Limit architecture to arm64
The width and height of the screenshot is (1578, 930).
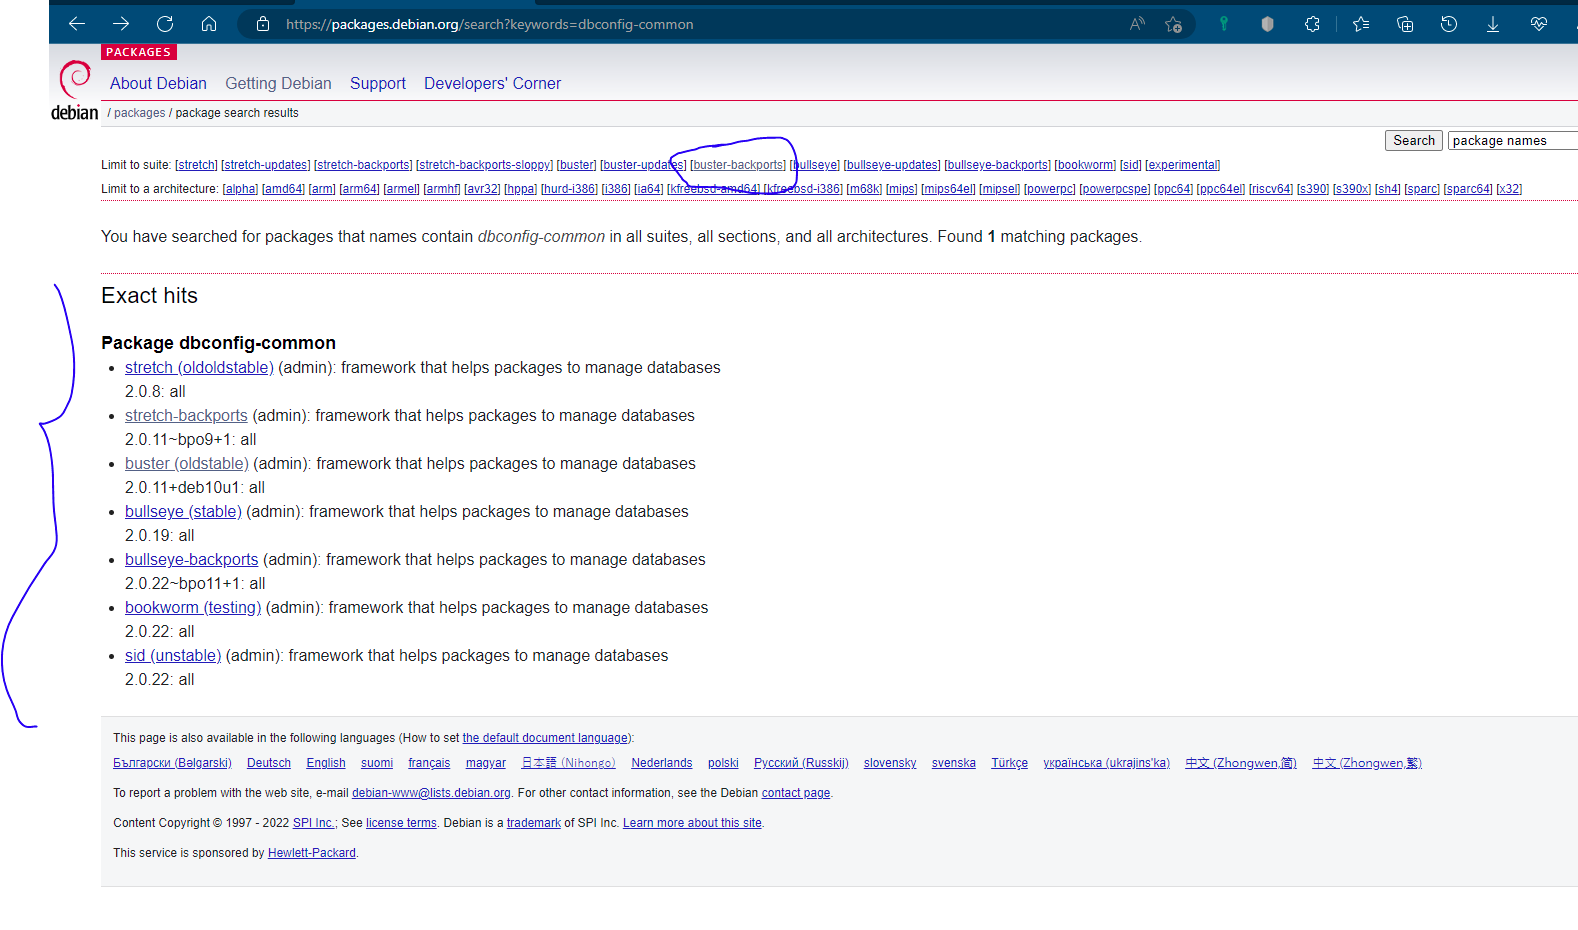pos(359,189)
